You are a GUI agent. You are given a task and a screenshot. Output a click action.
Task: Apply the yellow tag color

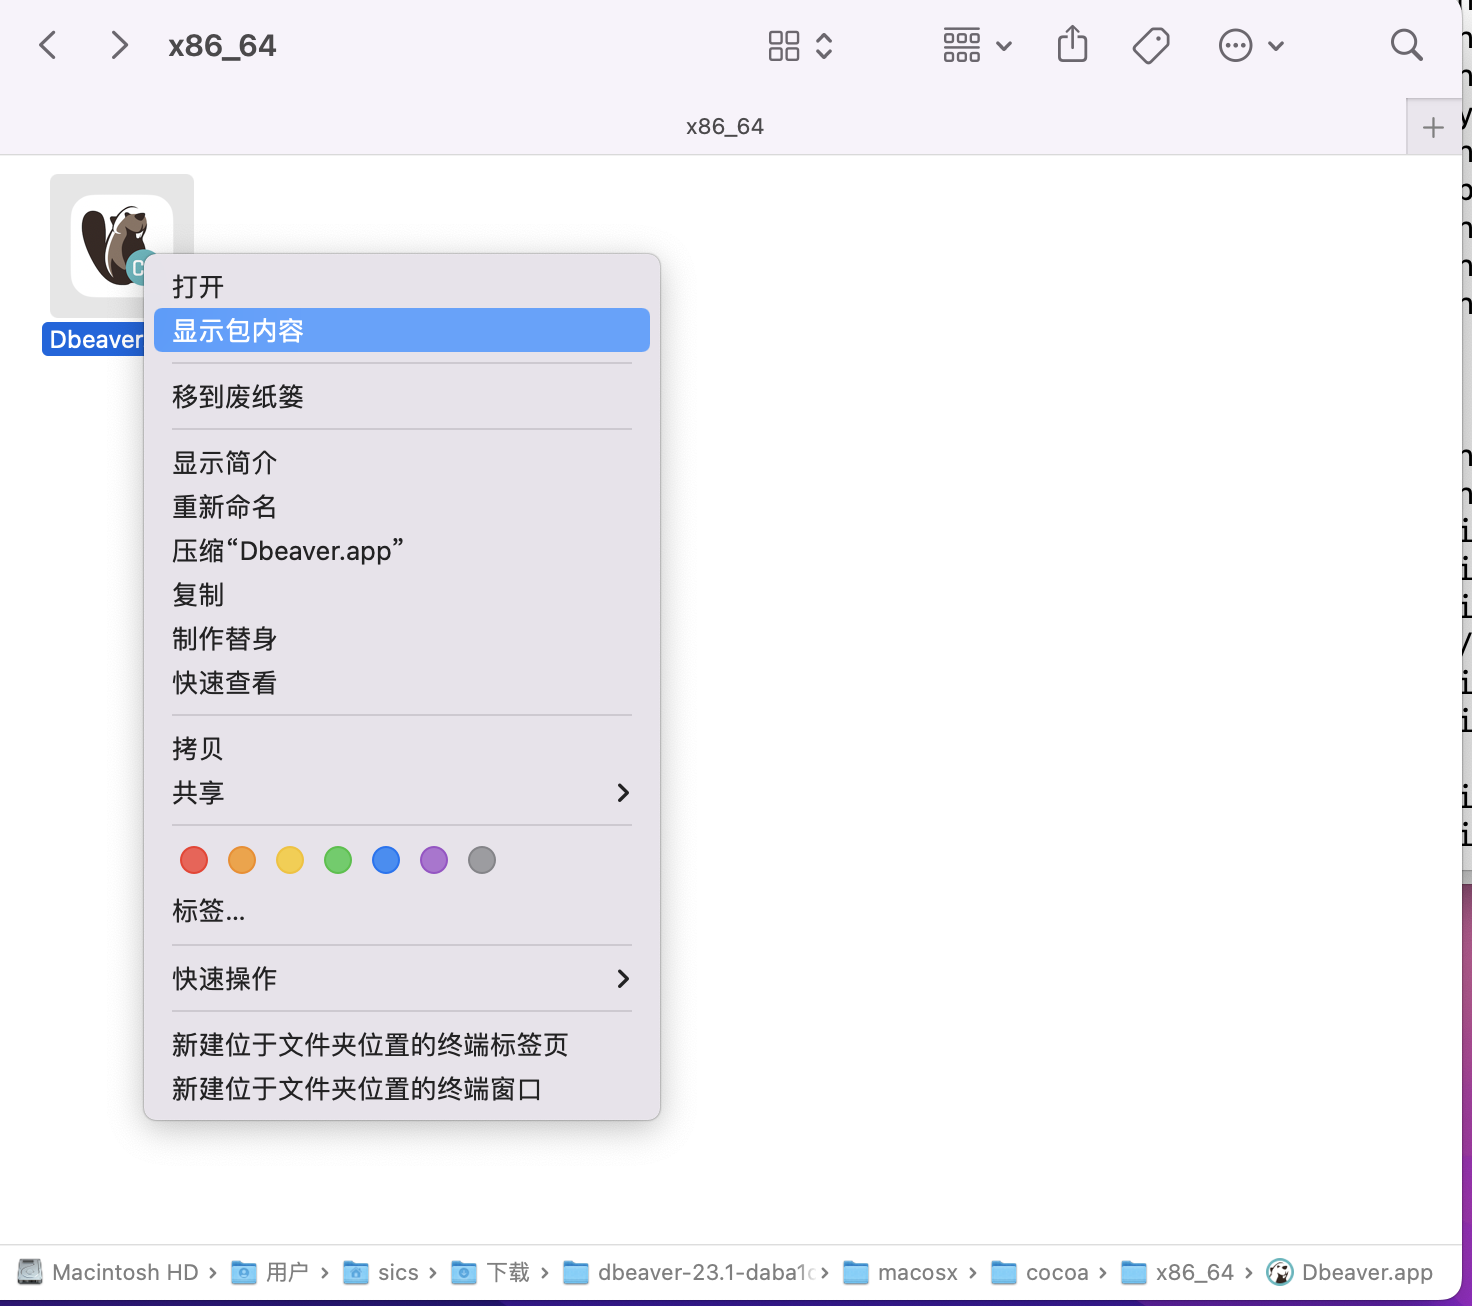[290, 860]
